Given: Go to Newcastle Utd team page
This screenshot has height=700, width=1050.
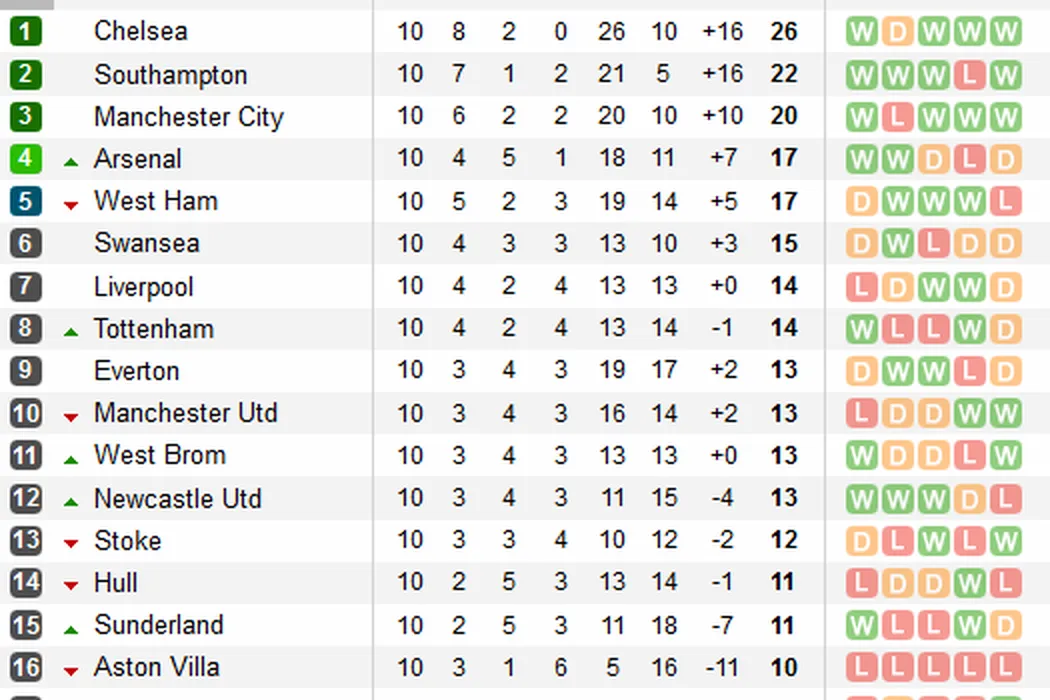Looking at the screenshot, I should [177, 499].
